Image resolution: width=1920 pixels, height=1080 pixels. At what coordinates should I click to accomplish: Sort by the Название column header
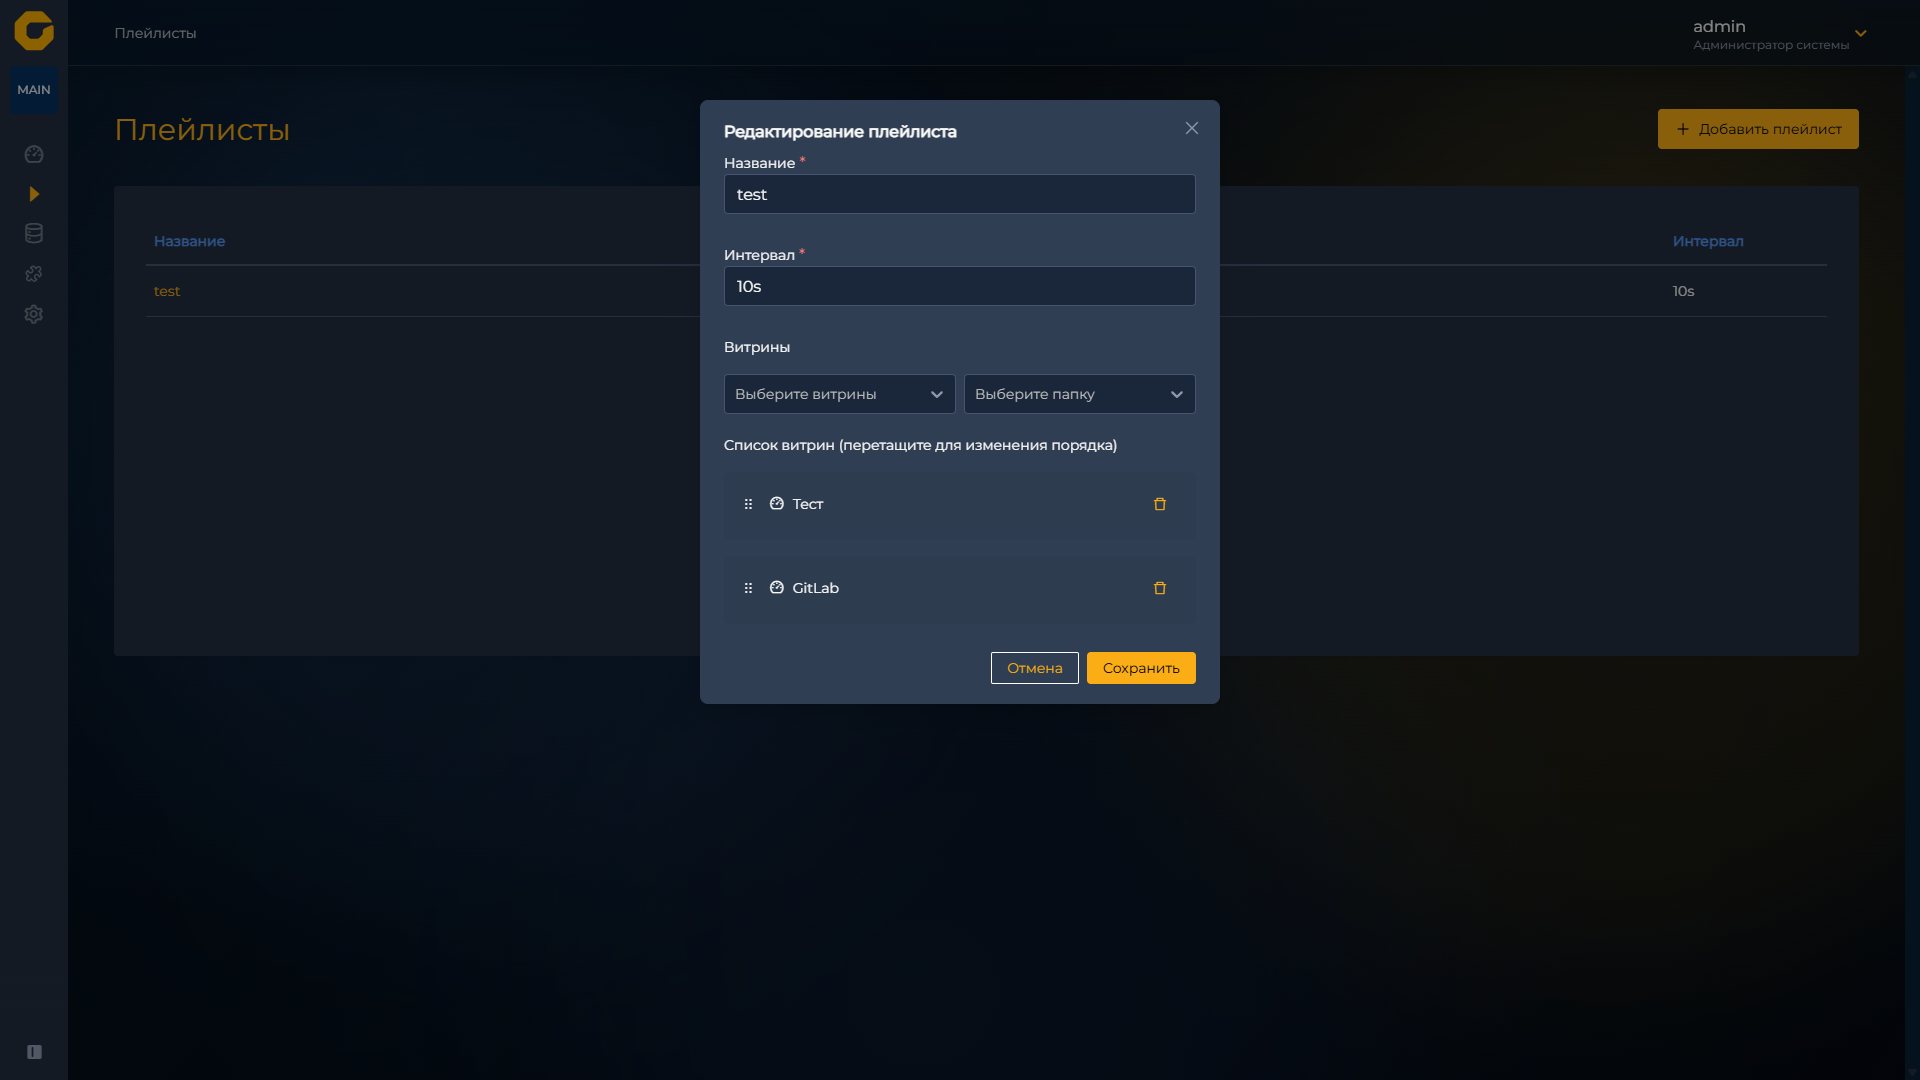tap(189, 241)
